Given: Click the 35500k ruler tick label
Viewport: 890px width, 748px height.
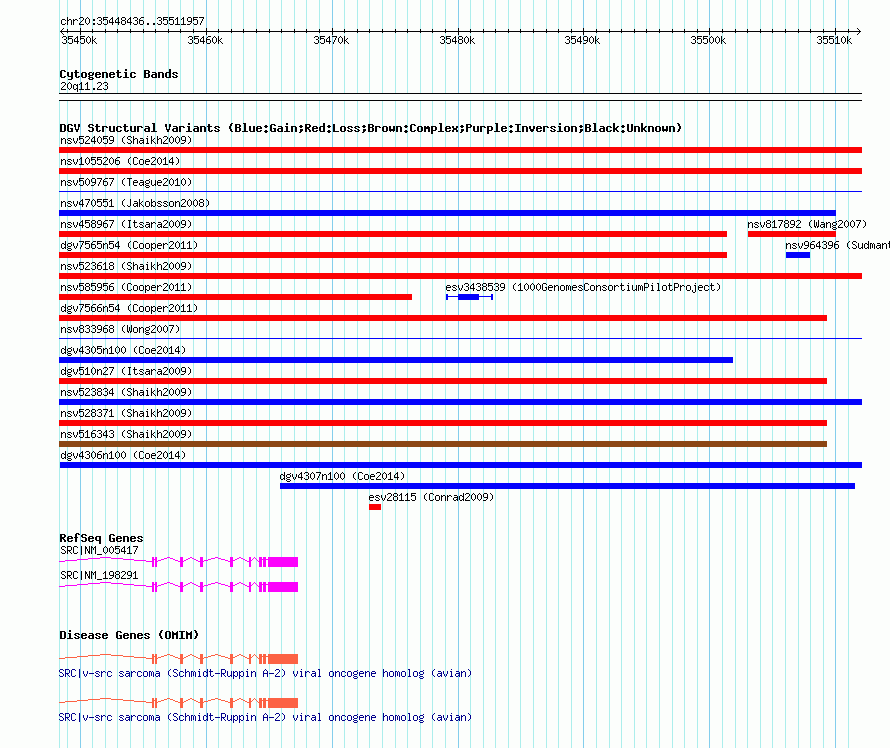Looking at the screenshot, I should coord(708,40).
